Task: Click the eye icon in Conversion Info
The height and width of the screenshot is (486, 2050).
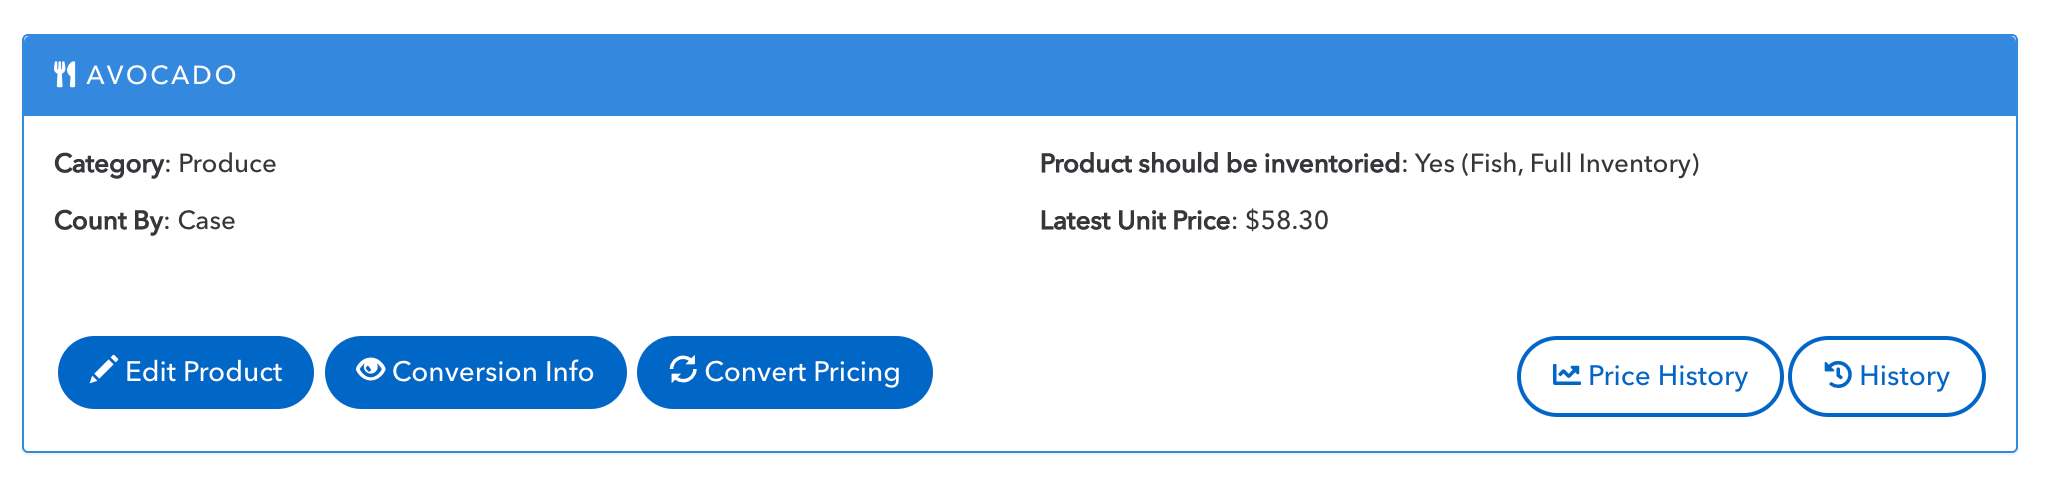Action: pyautogui.click(x=371, y=369)
